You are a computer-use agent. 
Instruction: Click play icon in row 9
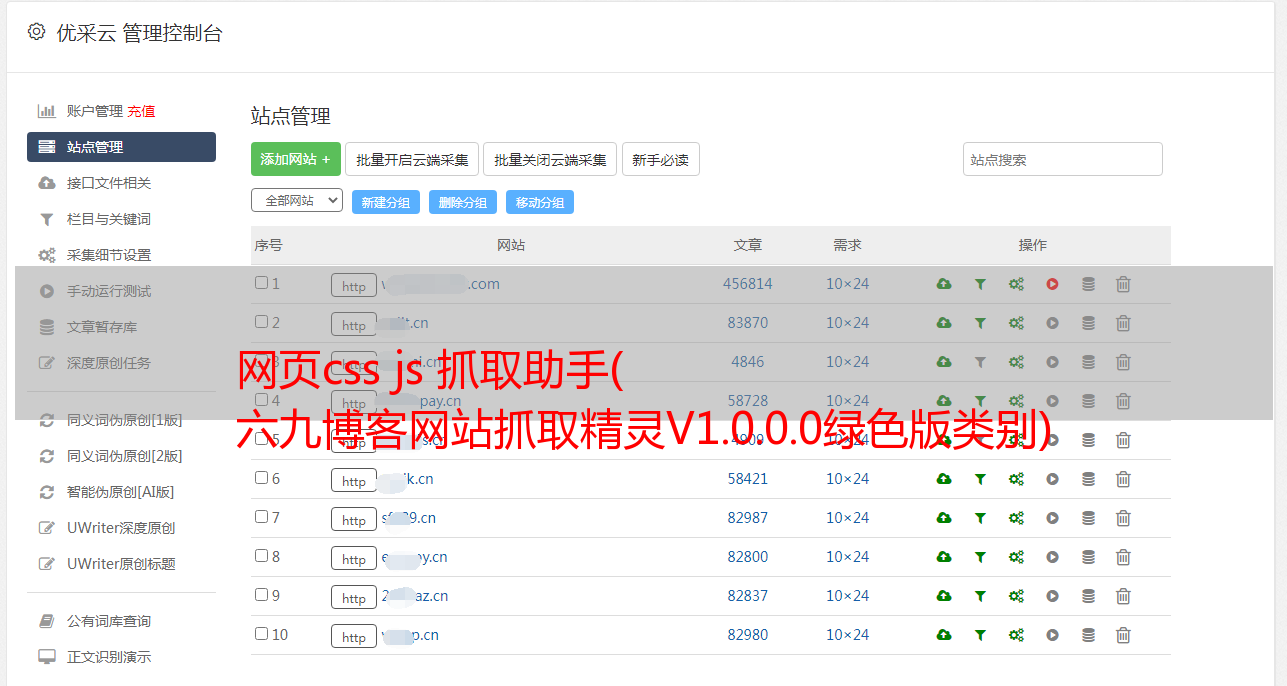coord(1052,596)
